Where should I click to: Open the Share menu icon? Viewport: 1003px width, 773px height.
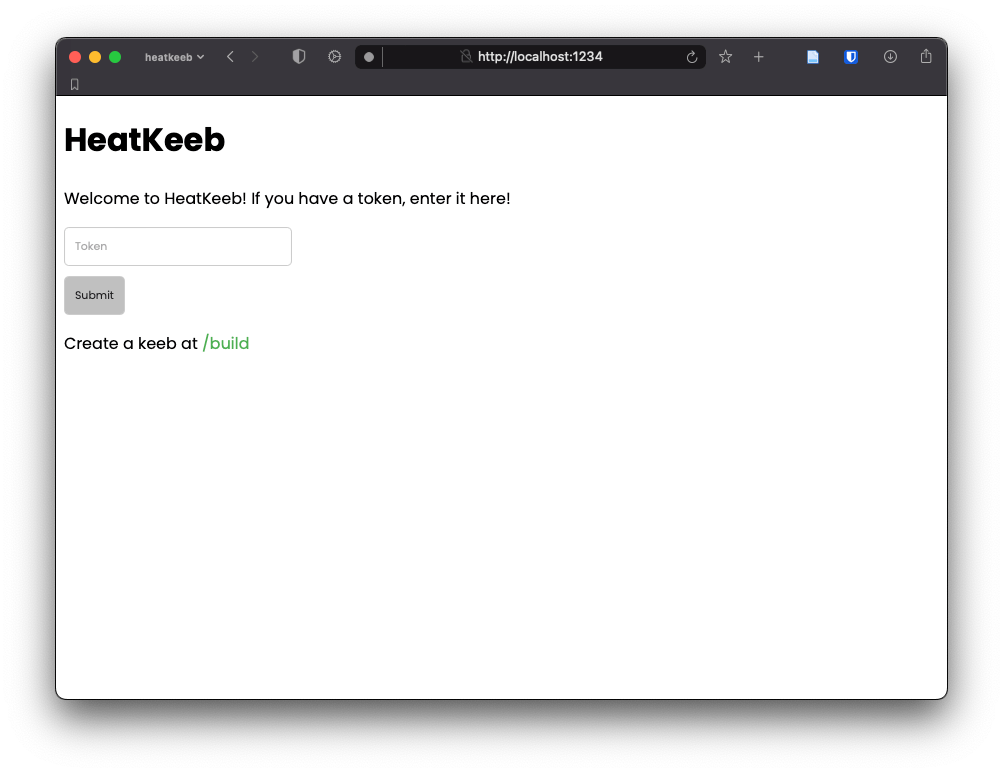pos(926,56)
